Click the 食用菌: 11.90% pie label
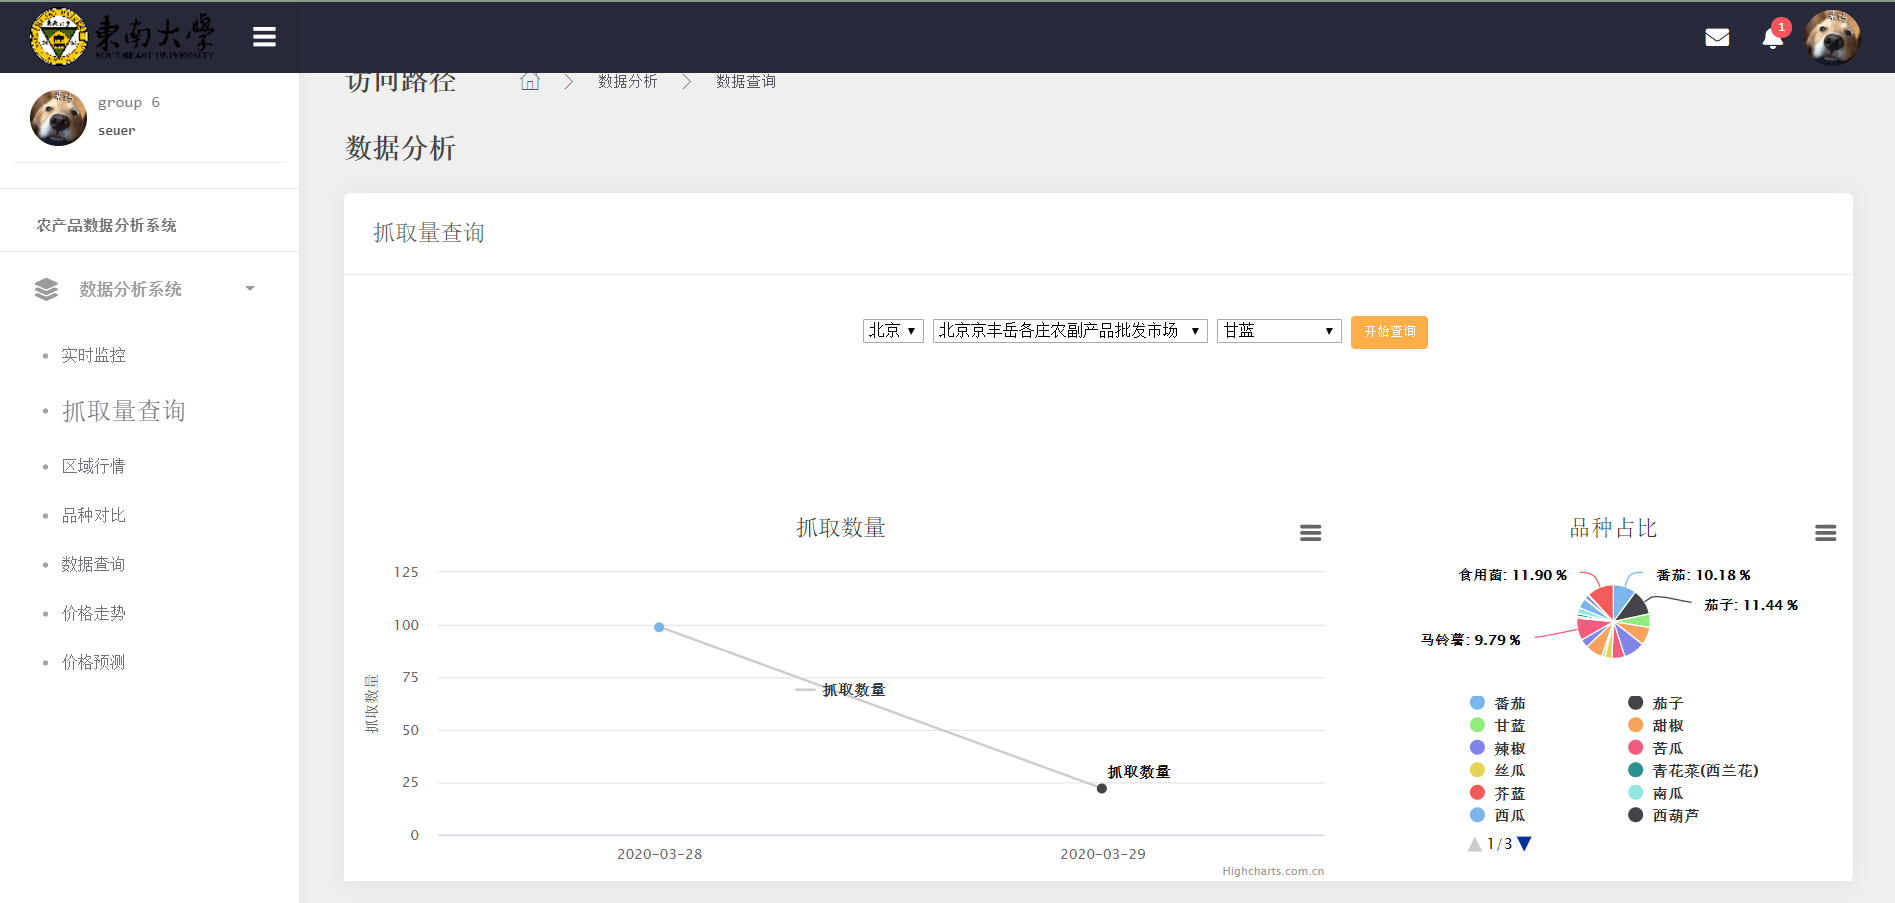The image size is (1895, 903). (x=1513, y=575)
